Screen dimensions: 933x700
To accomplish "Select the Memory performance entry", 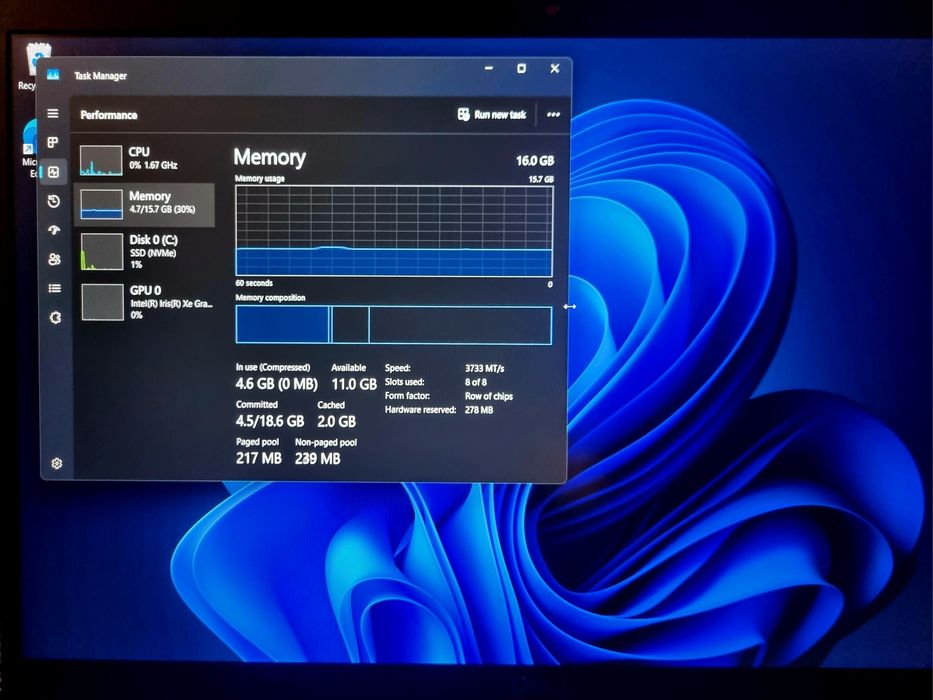I will 145,204.
